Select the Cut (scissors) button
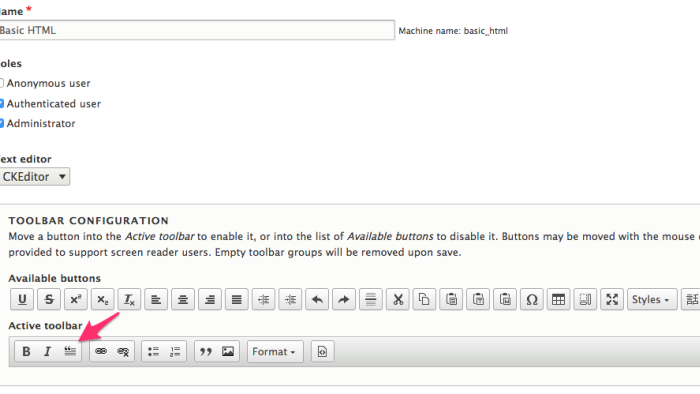The width and height of the screenshot is (700, 394). [397, 299]
